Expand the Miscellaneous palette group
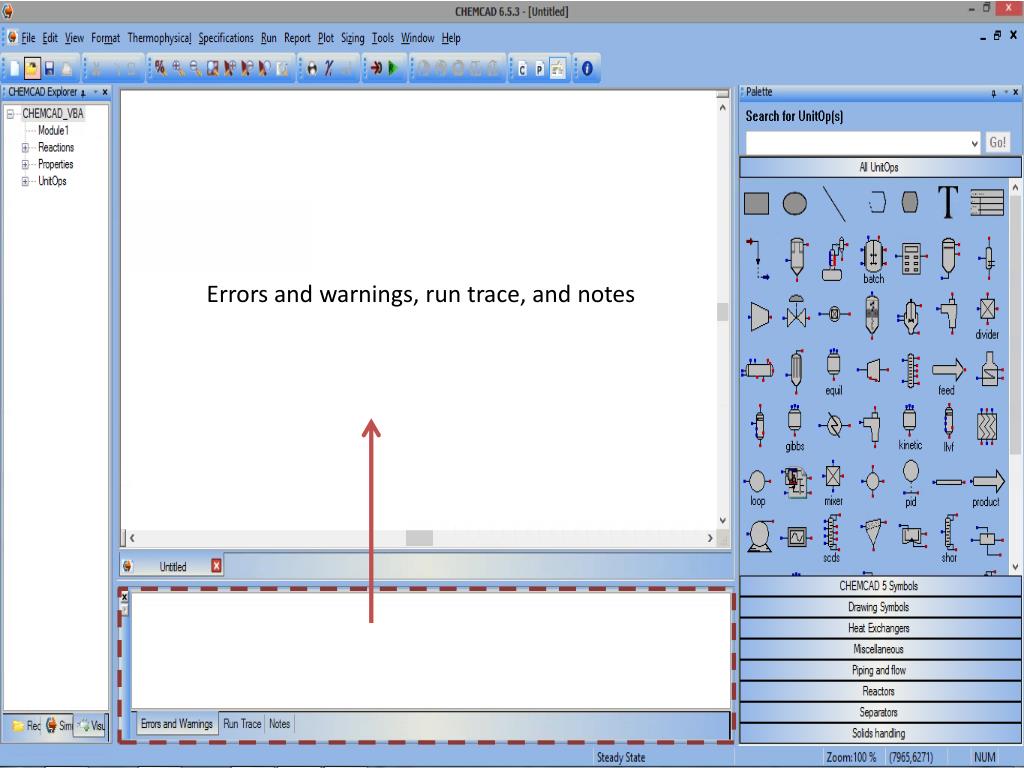 878,649
